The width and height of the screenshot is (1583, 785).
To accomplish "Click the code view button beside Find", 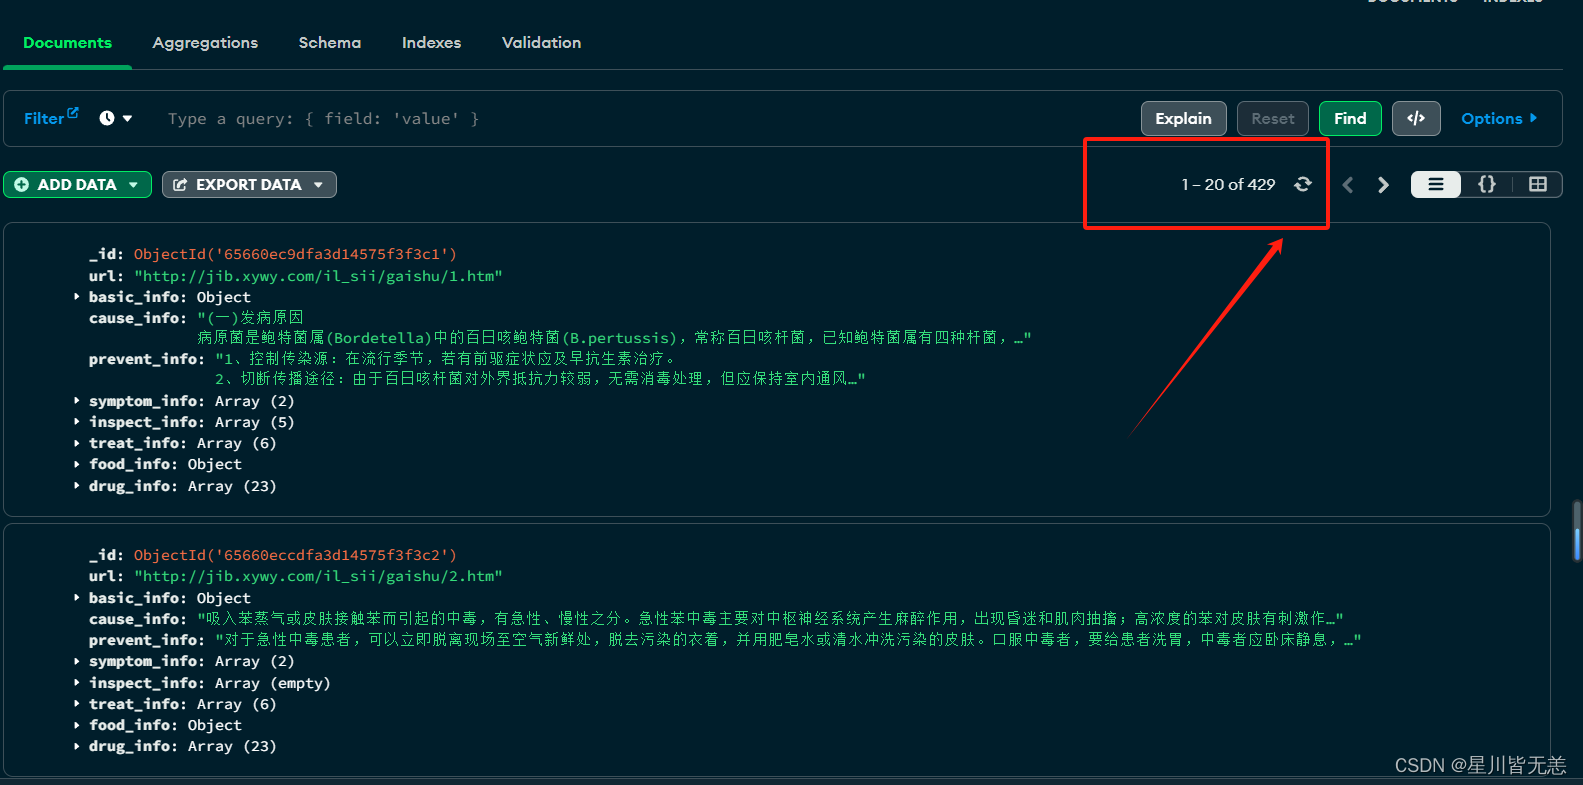I will point(1415,118).
